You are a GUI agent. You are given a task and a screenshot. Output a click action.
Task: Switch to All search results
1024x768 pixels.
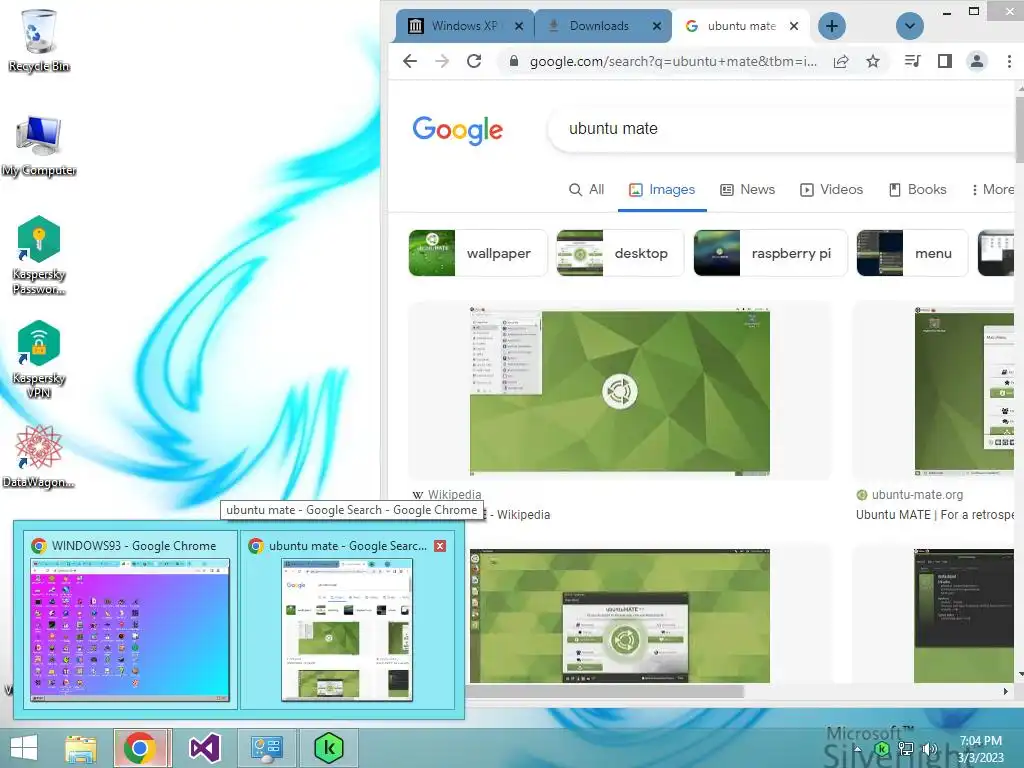coord(586,189)
